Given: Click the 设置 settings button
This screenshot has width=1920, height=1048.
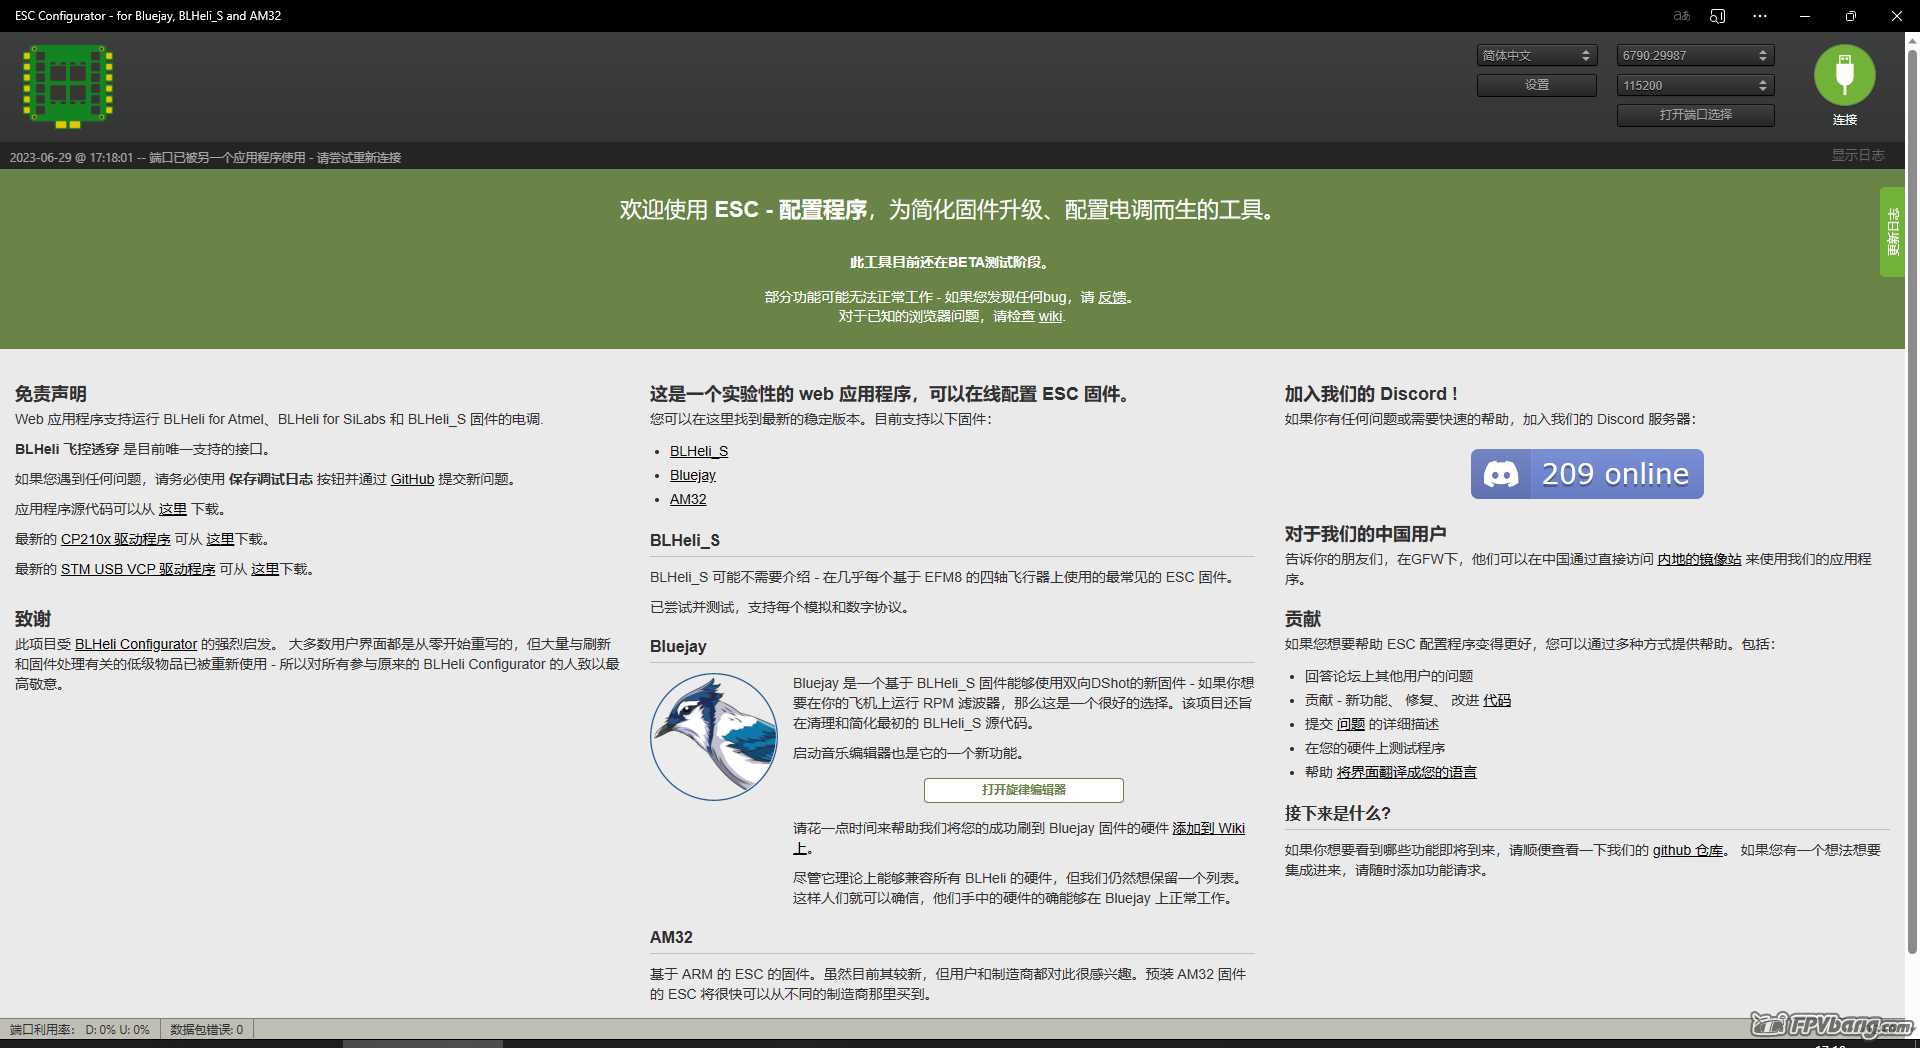Looking at the screenshot, I should (x=1537, y=85).
